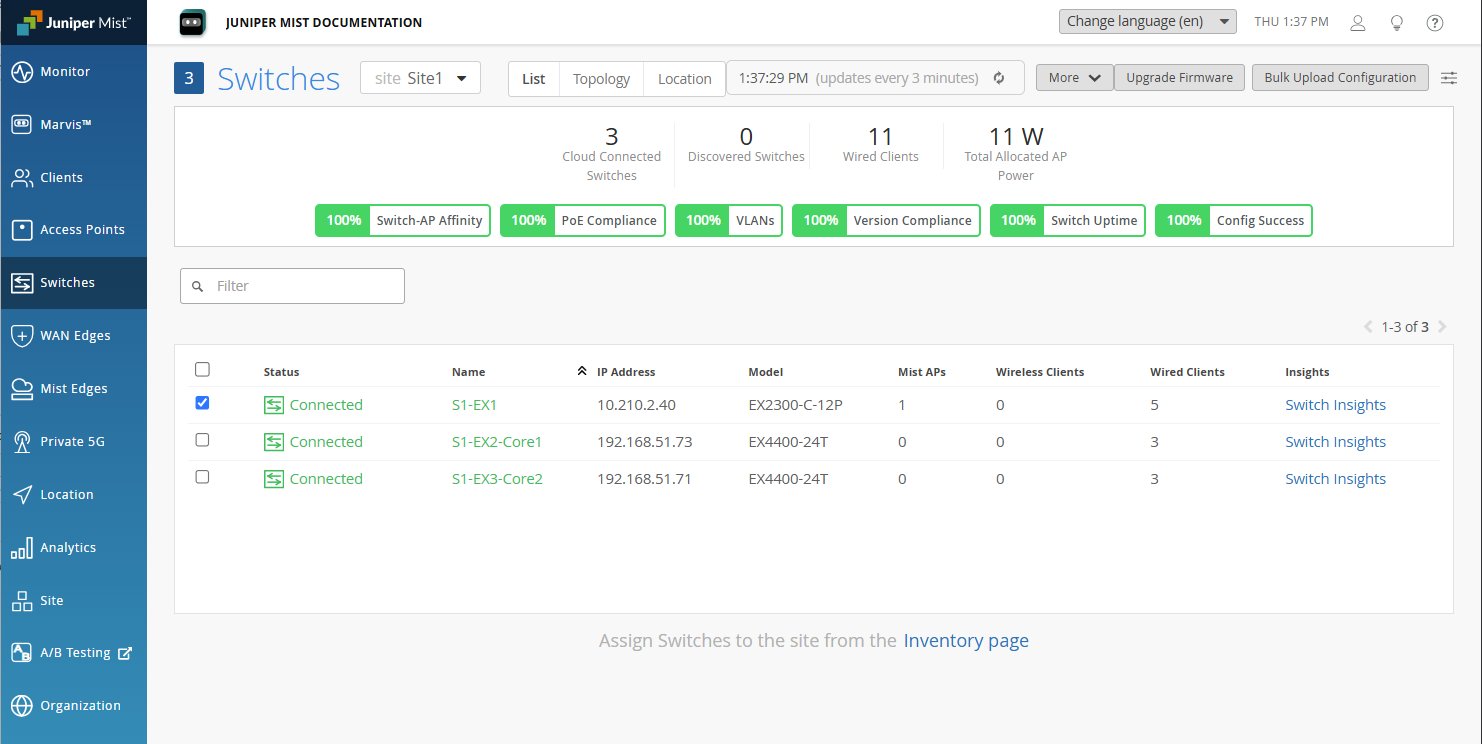Open the More actions dropdown

pyautogui.click(x=1074, y=78)
